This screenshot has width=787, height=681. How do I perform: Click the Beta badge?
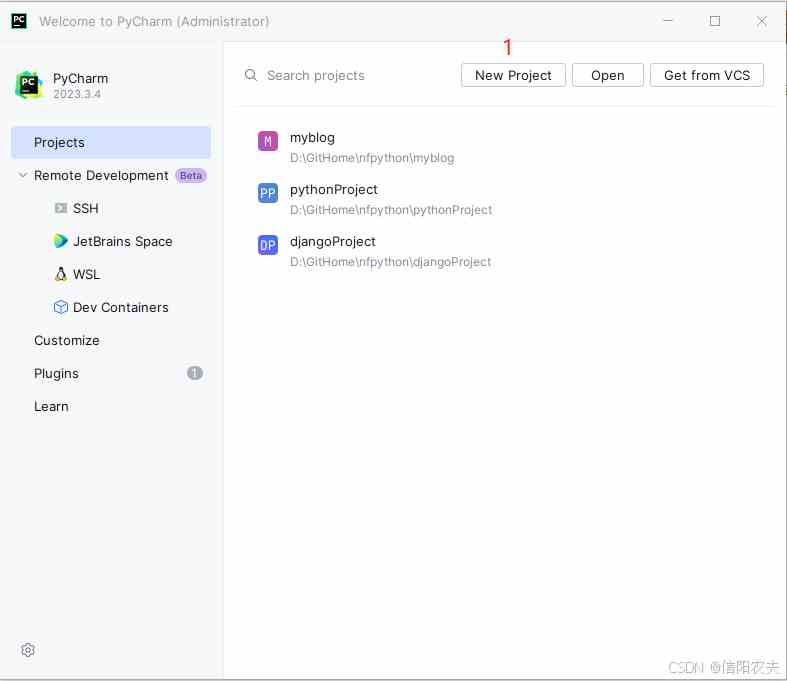tap(191, 176)
